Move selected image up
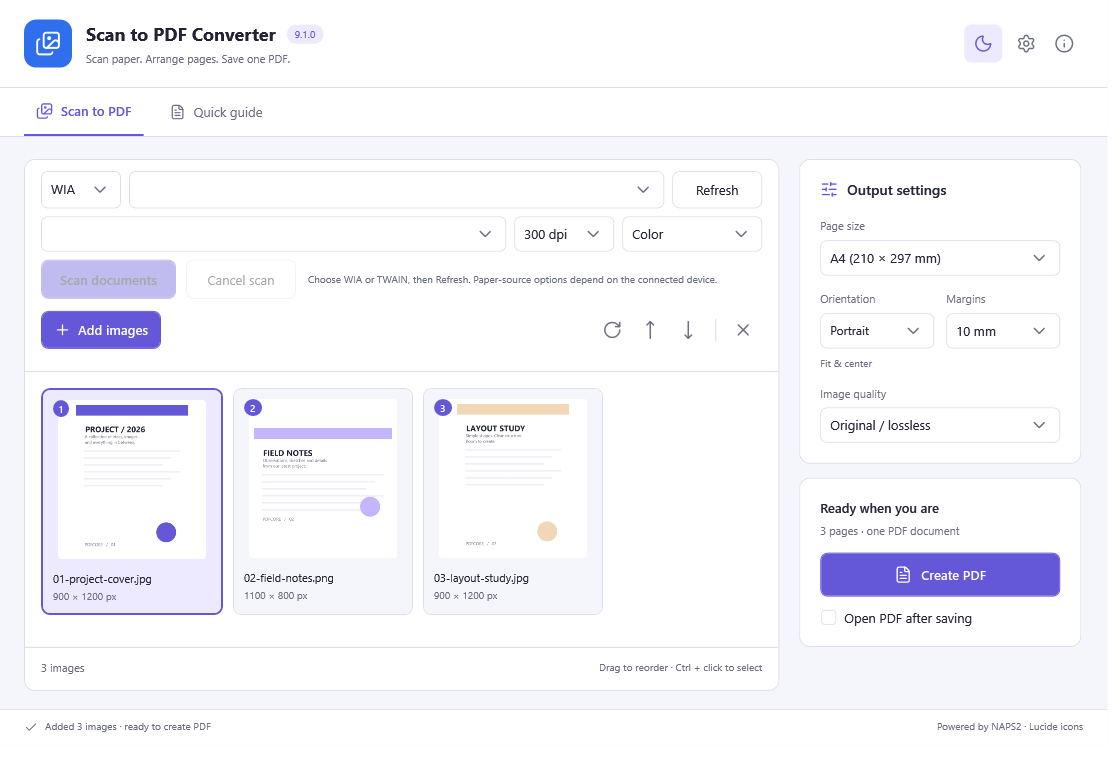 pyautogui.click(x=650, y=330)
